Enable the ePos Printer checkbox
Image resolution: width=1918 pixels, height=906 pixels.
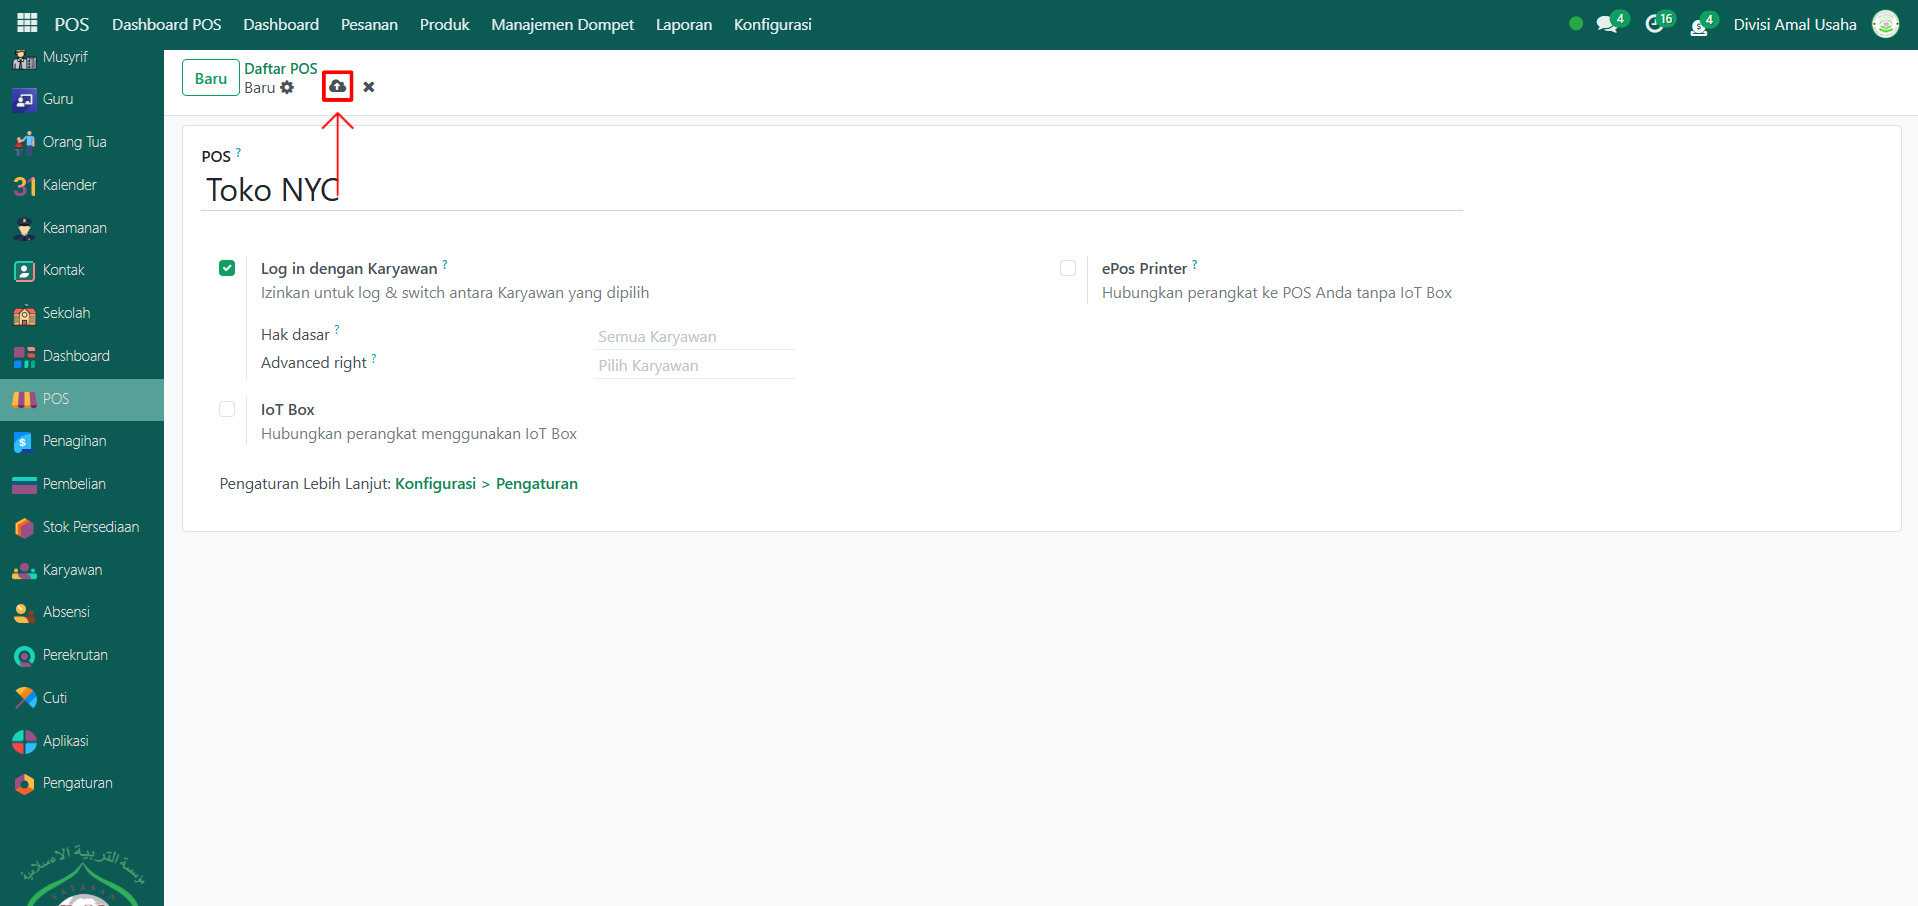(1068, 268)
